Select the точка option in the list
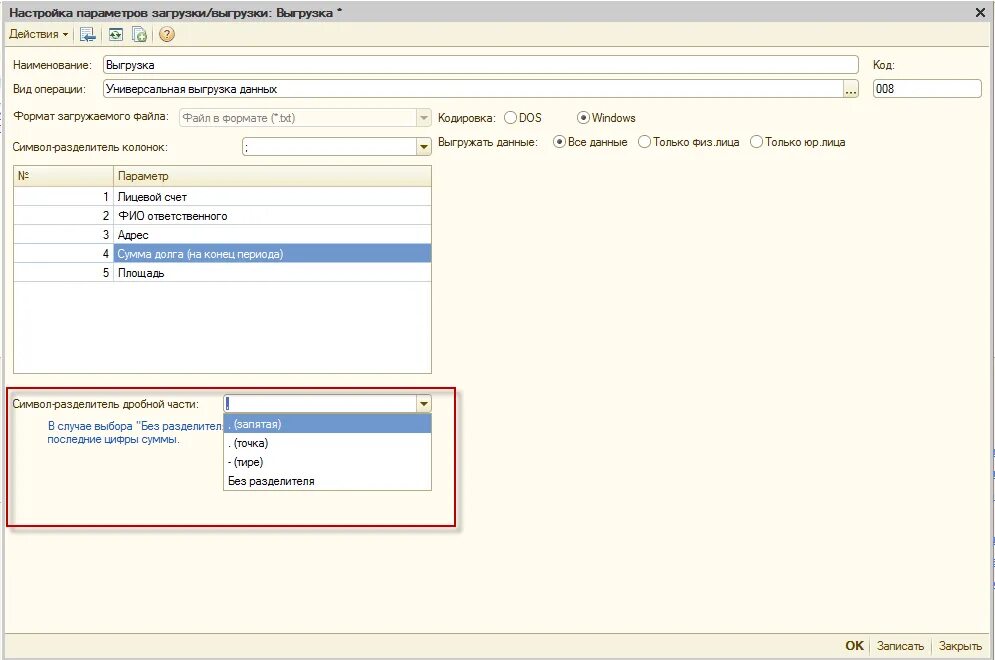Viewport: 995px width, 660px height. tap(327, 443)
